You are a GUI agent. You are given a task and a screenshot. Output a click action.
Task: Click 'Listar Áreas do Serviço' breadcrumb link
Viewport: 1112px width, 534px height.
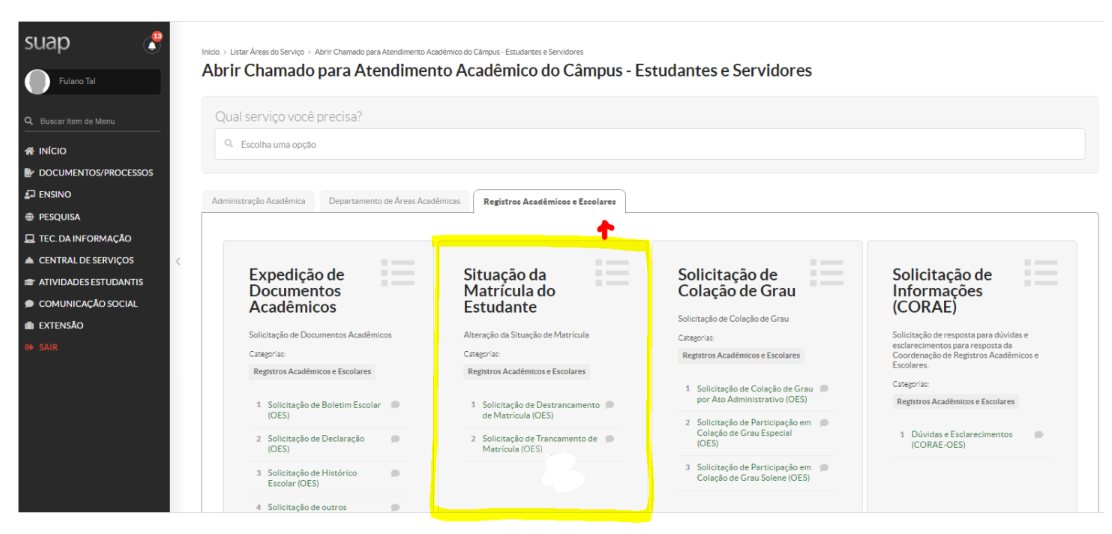(x=265, y=52)
